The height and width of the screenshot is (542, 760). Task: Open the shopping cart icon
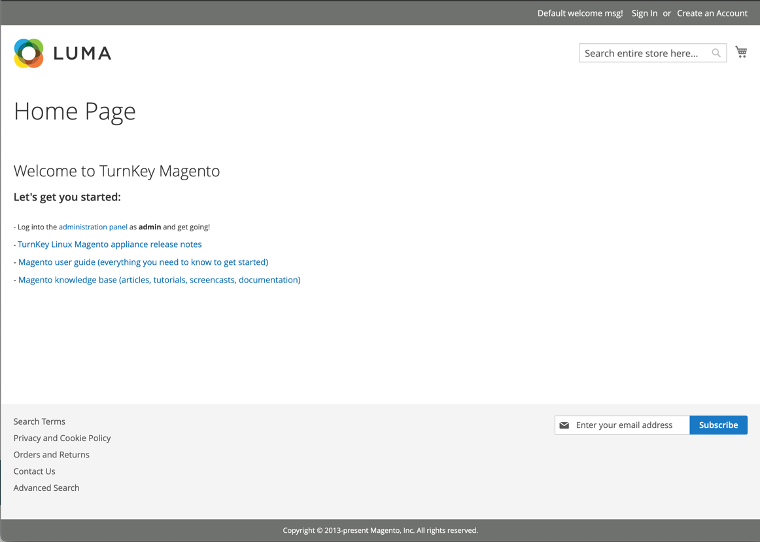pos(741,52)
